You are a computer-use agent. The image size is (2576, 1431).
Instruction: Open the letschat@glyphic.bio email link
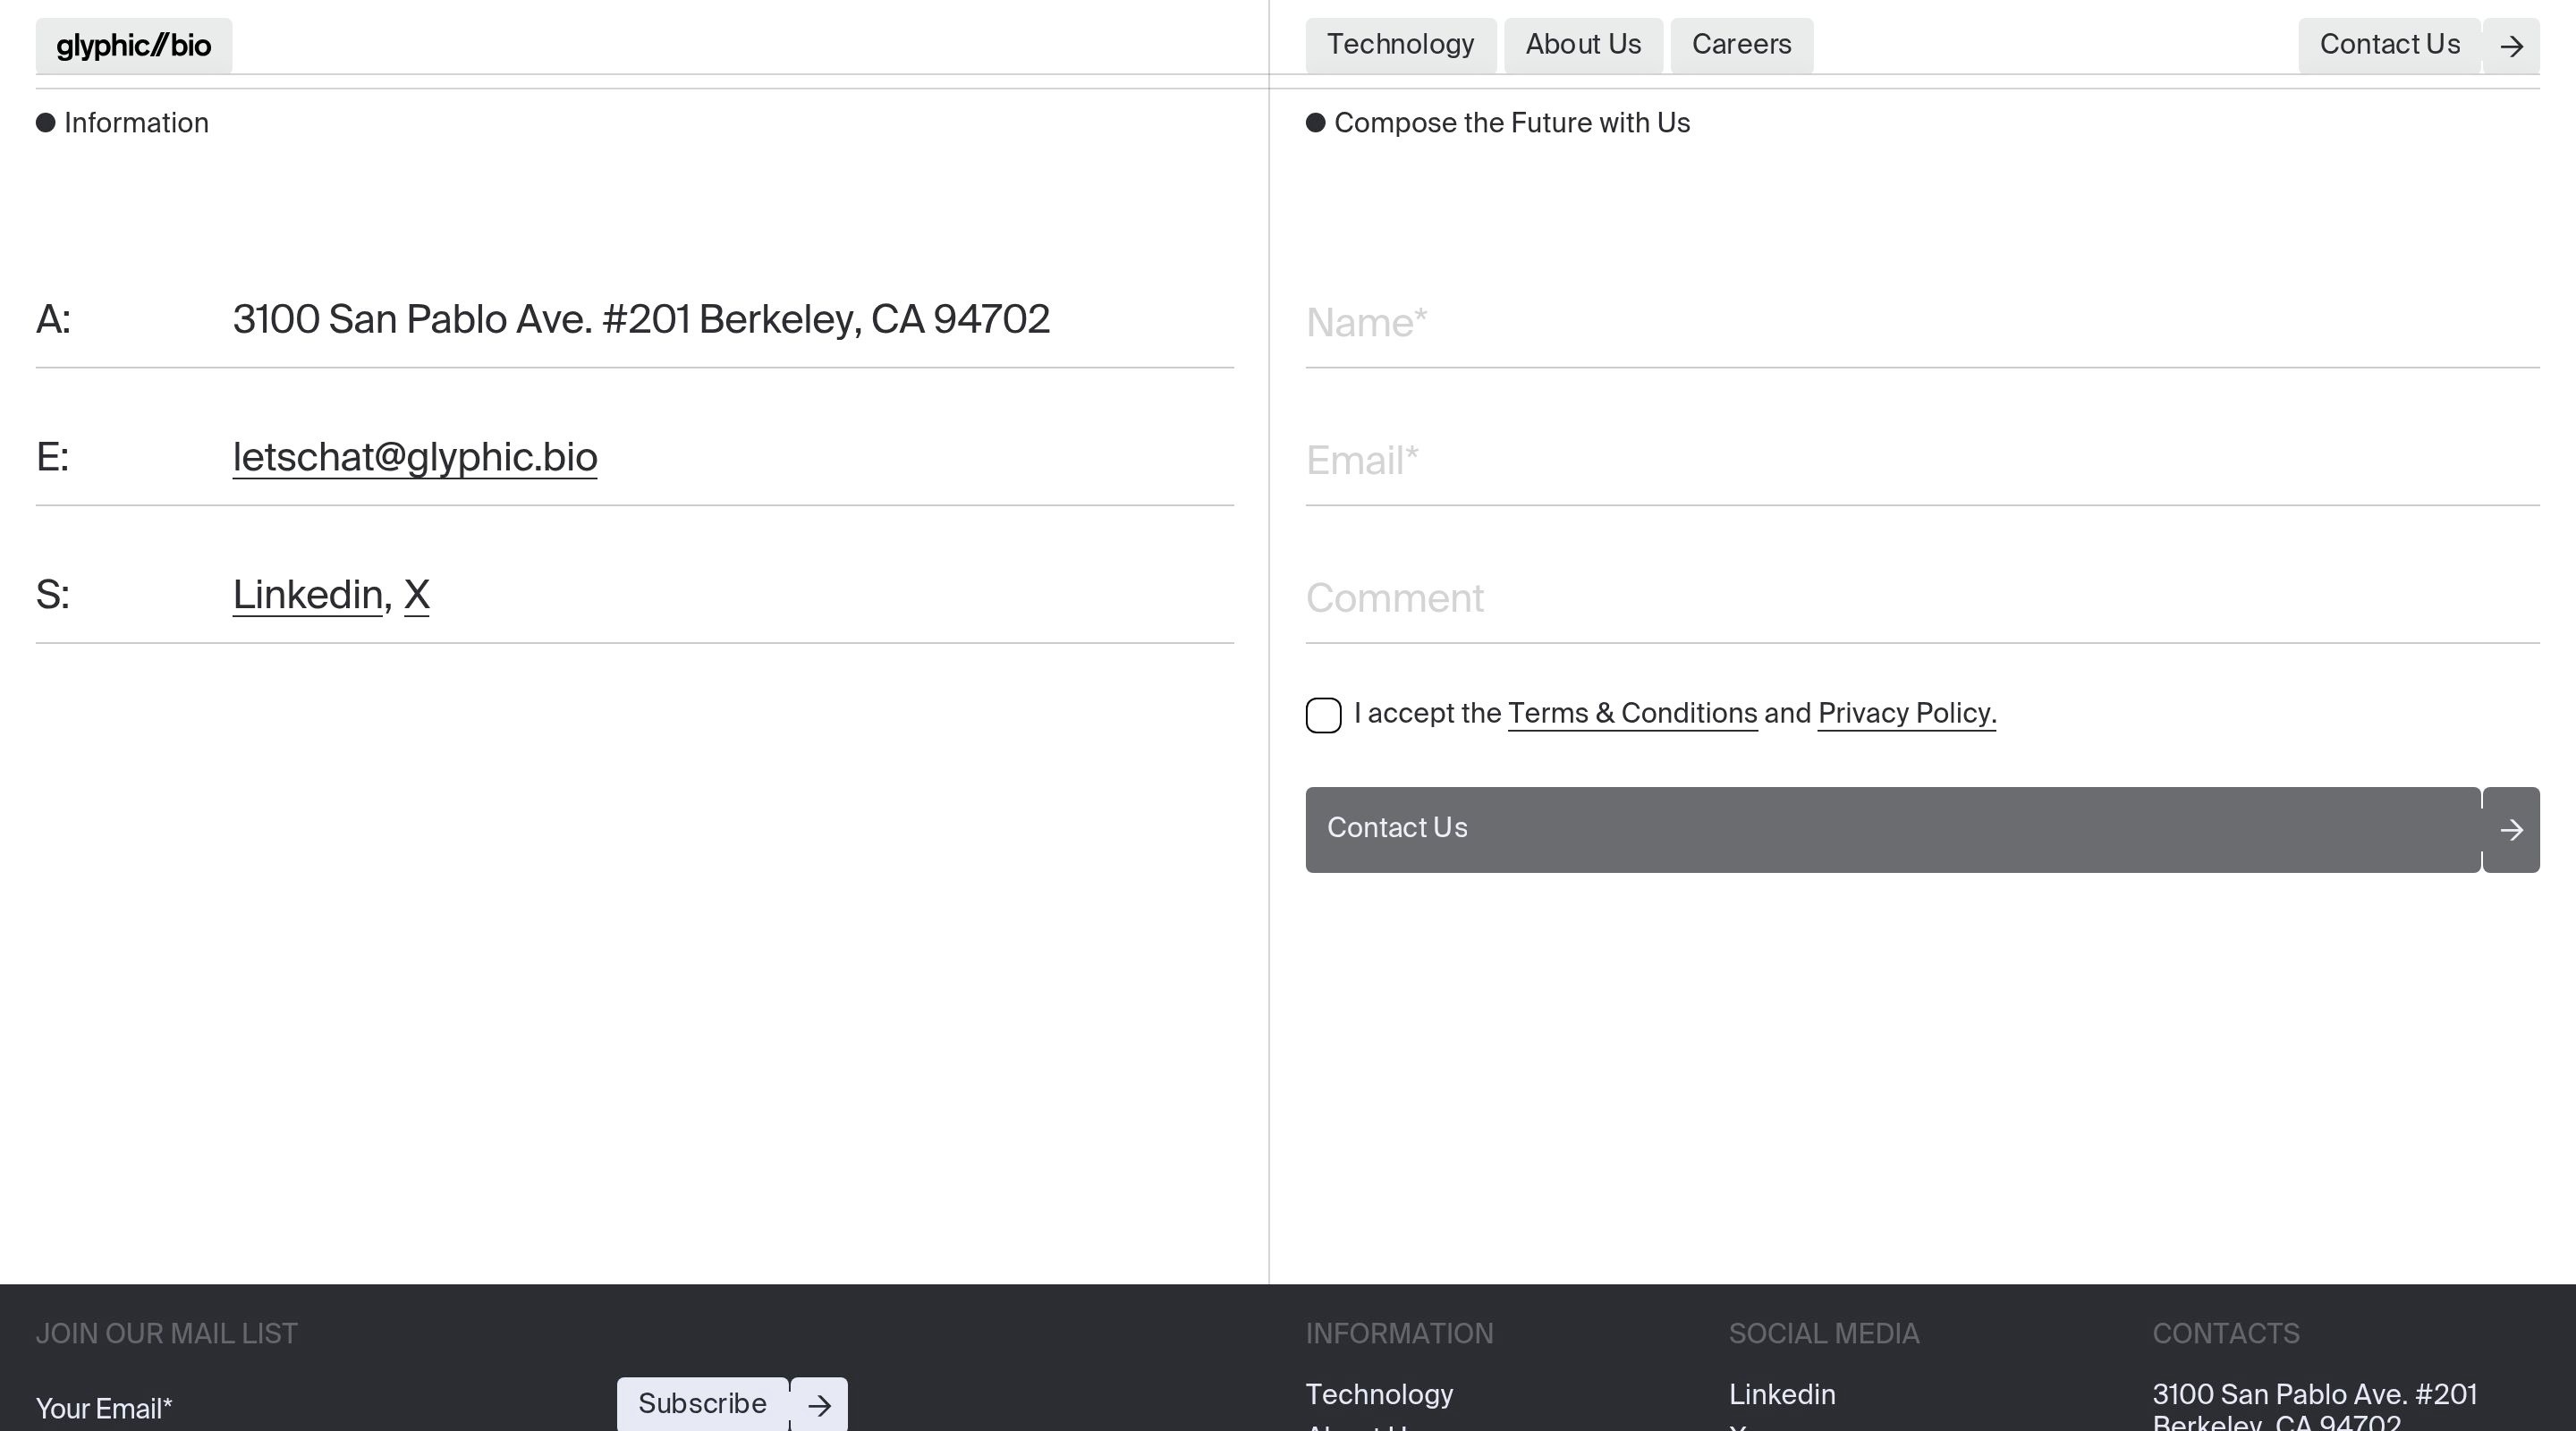(414, 457)
